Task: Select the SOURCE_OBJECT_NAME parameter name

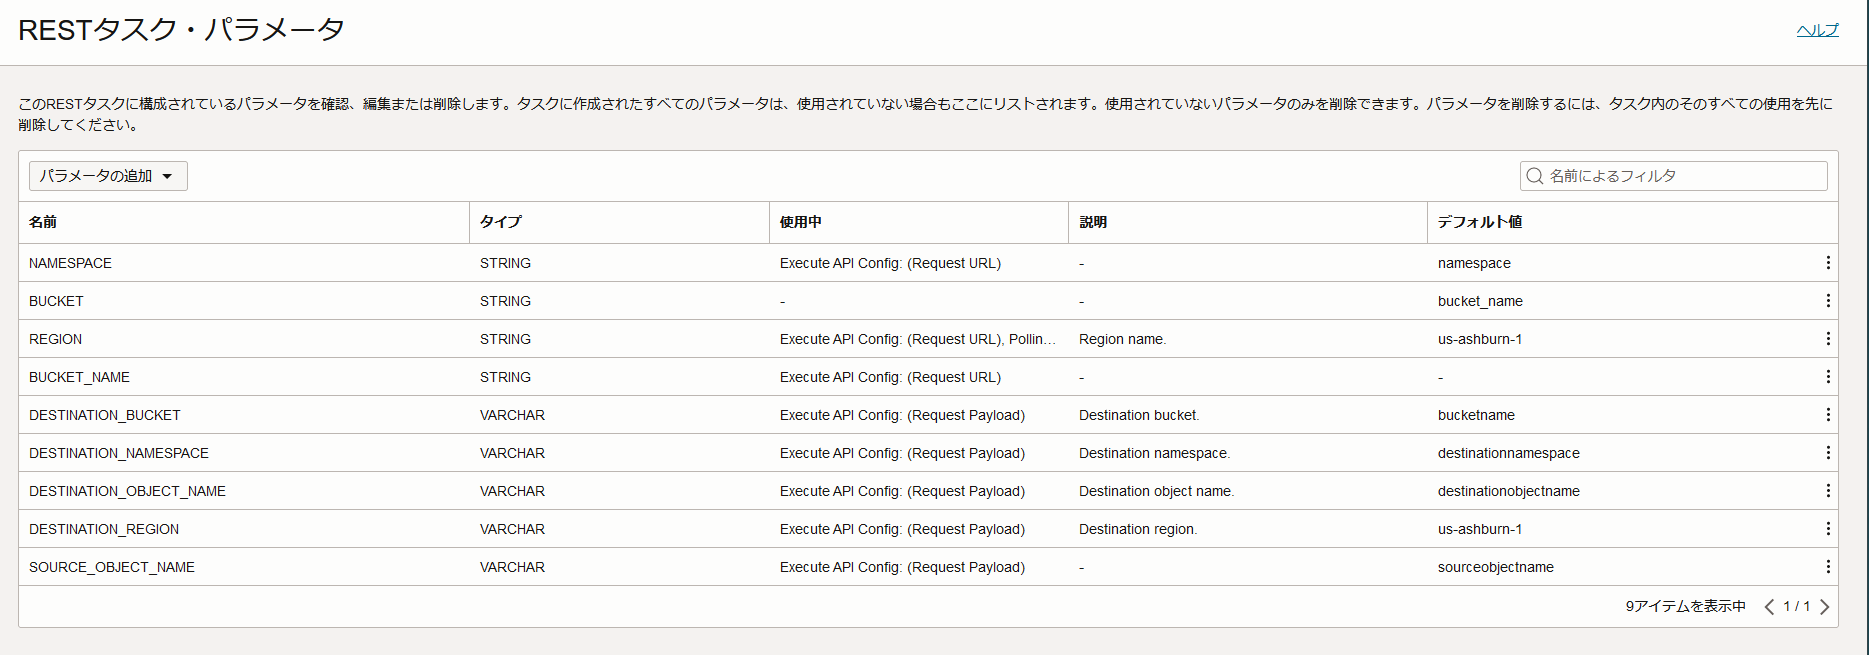Action: 112,567
